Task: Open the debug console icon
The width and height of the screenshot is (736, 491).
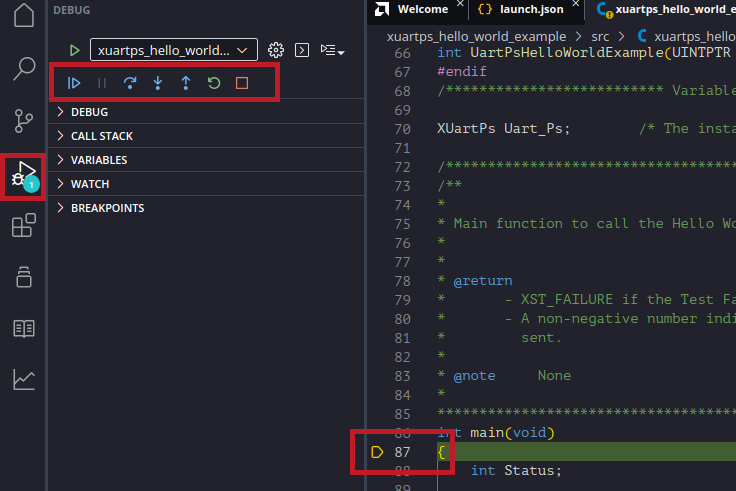Action: click(x=302, y=50)
